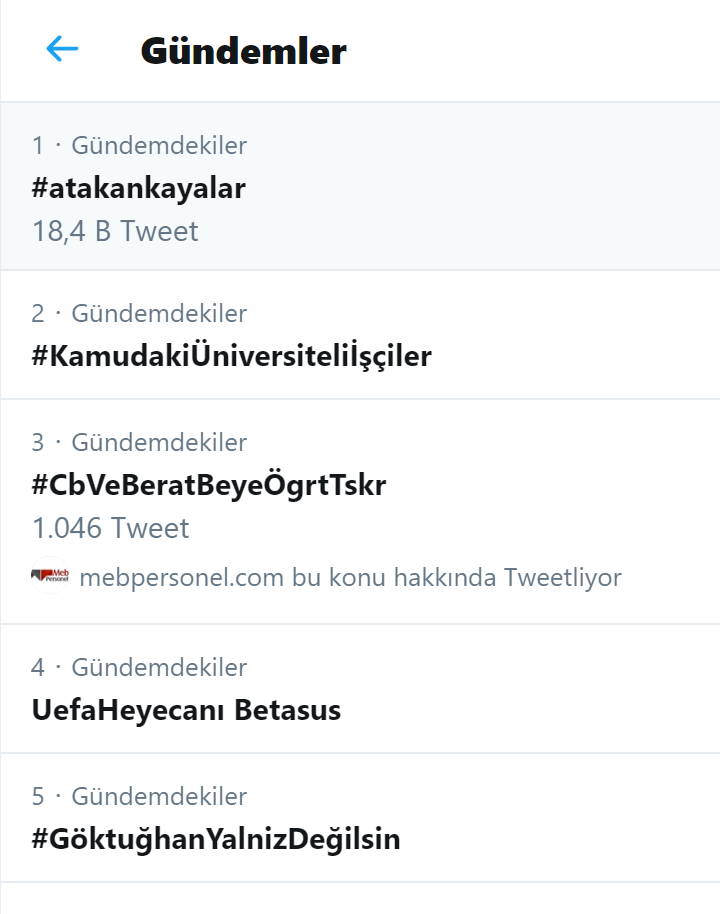
Task: Click 'mebpersonel.com bu konu hakkında Tweetliyor' text
Action: (350, 577)
